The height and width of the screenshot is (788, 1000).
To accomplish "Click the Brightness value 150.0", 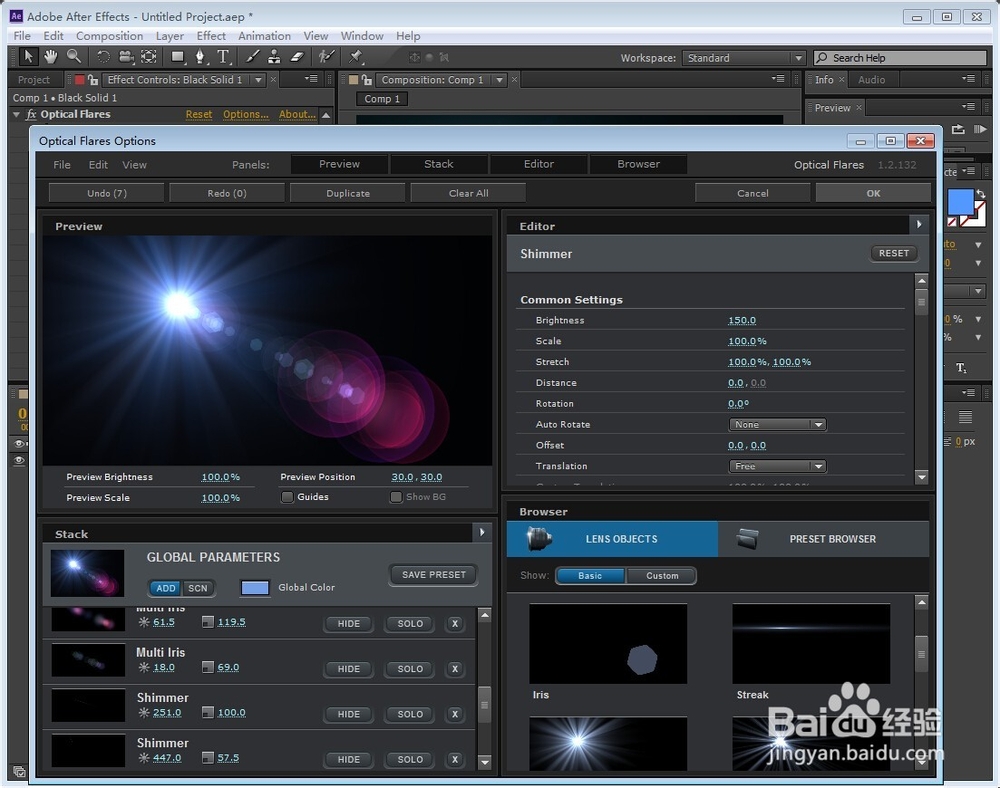I will [742, 320].
